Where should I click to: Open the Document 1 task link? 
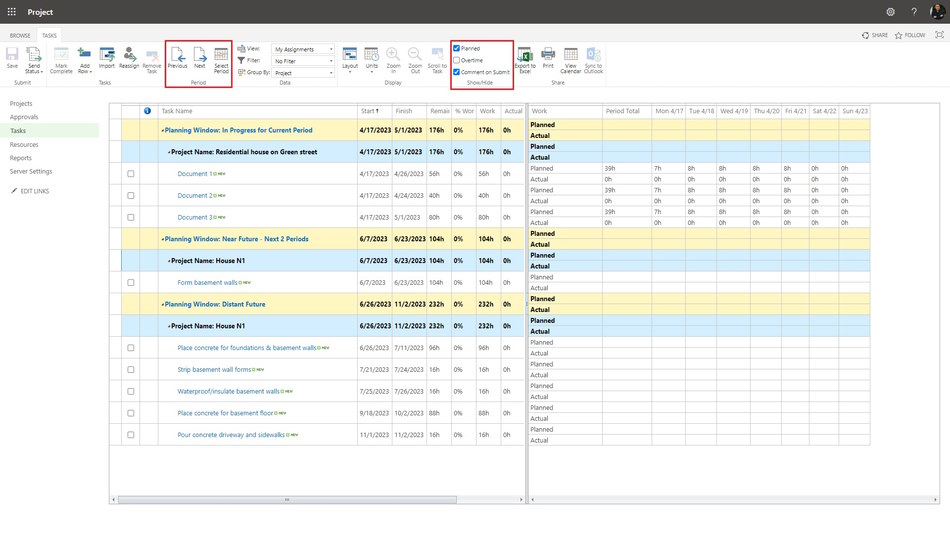[x=194, y=174]
